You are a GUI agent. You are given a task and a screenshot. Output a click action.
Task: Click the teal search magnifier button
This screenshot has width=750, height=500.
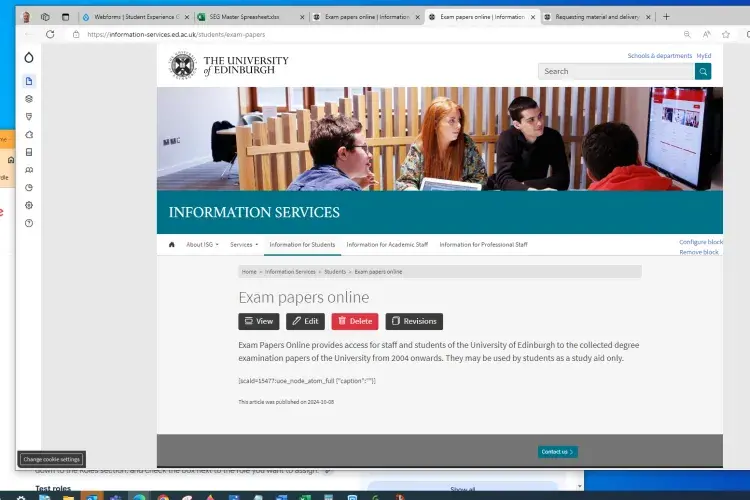tap(703, 71)
